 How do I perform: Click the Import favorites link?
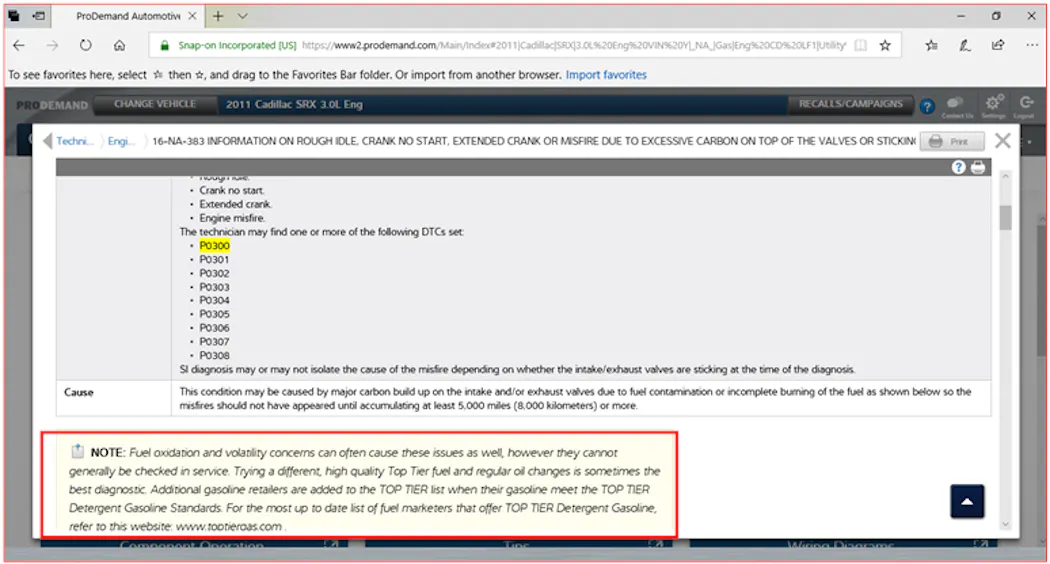pyautogui.click(x=606, y=75)
